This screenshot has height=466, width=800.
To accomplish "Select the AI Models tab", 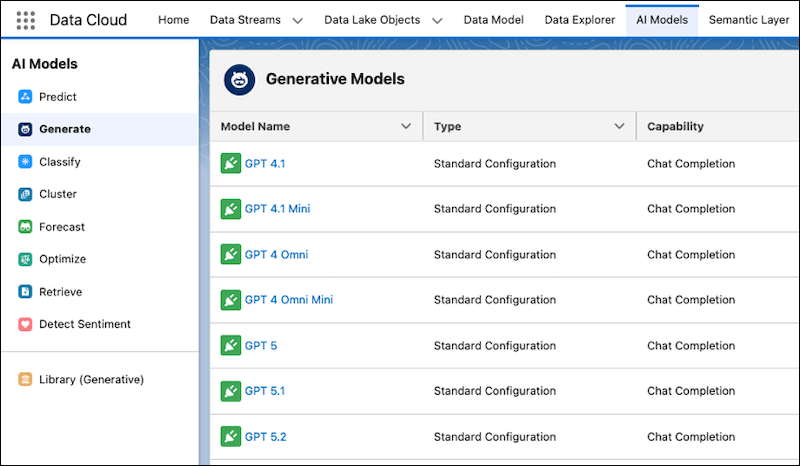I will 662,20.
